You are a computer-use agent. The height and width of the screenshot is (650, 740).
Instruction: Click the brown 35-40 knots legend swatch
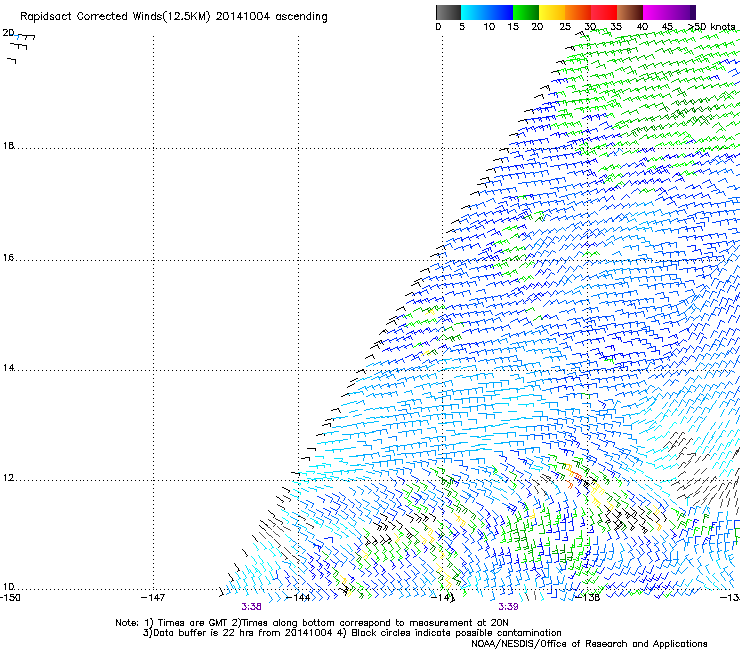click(x=630, y=12)
